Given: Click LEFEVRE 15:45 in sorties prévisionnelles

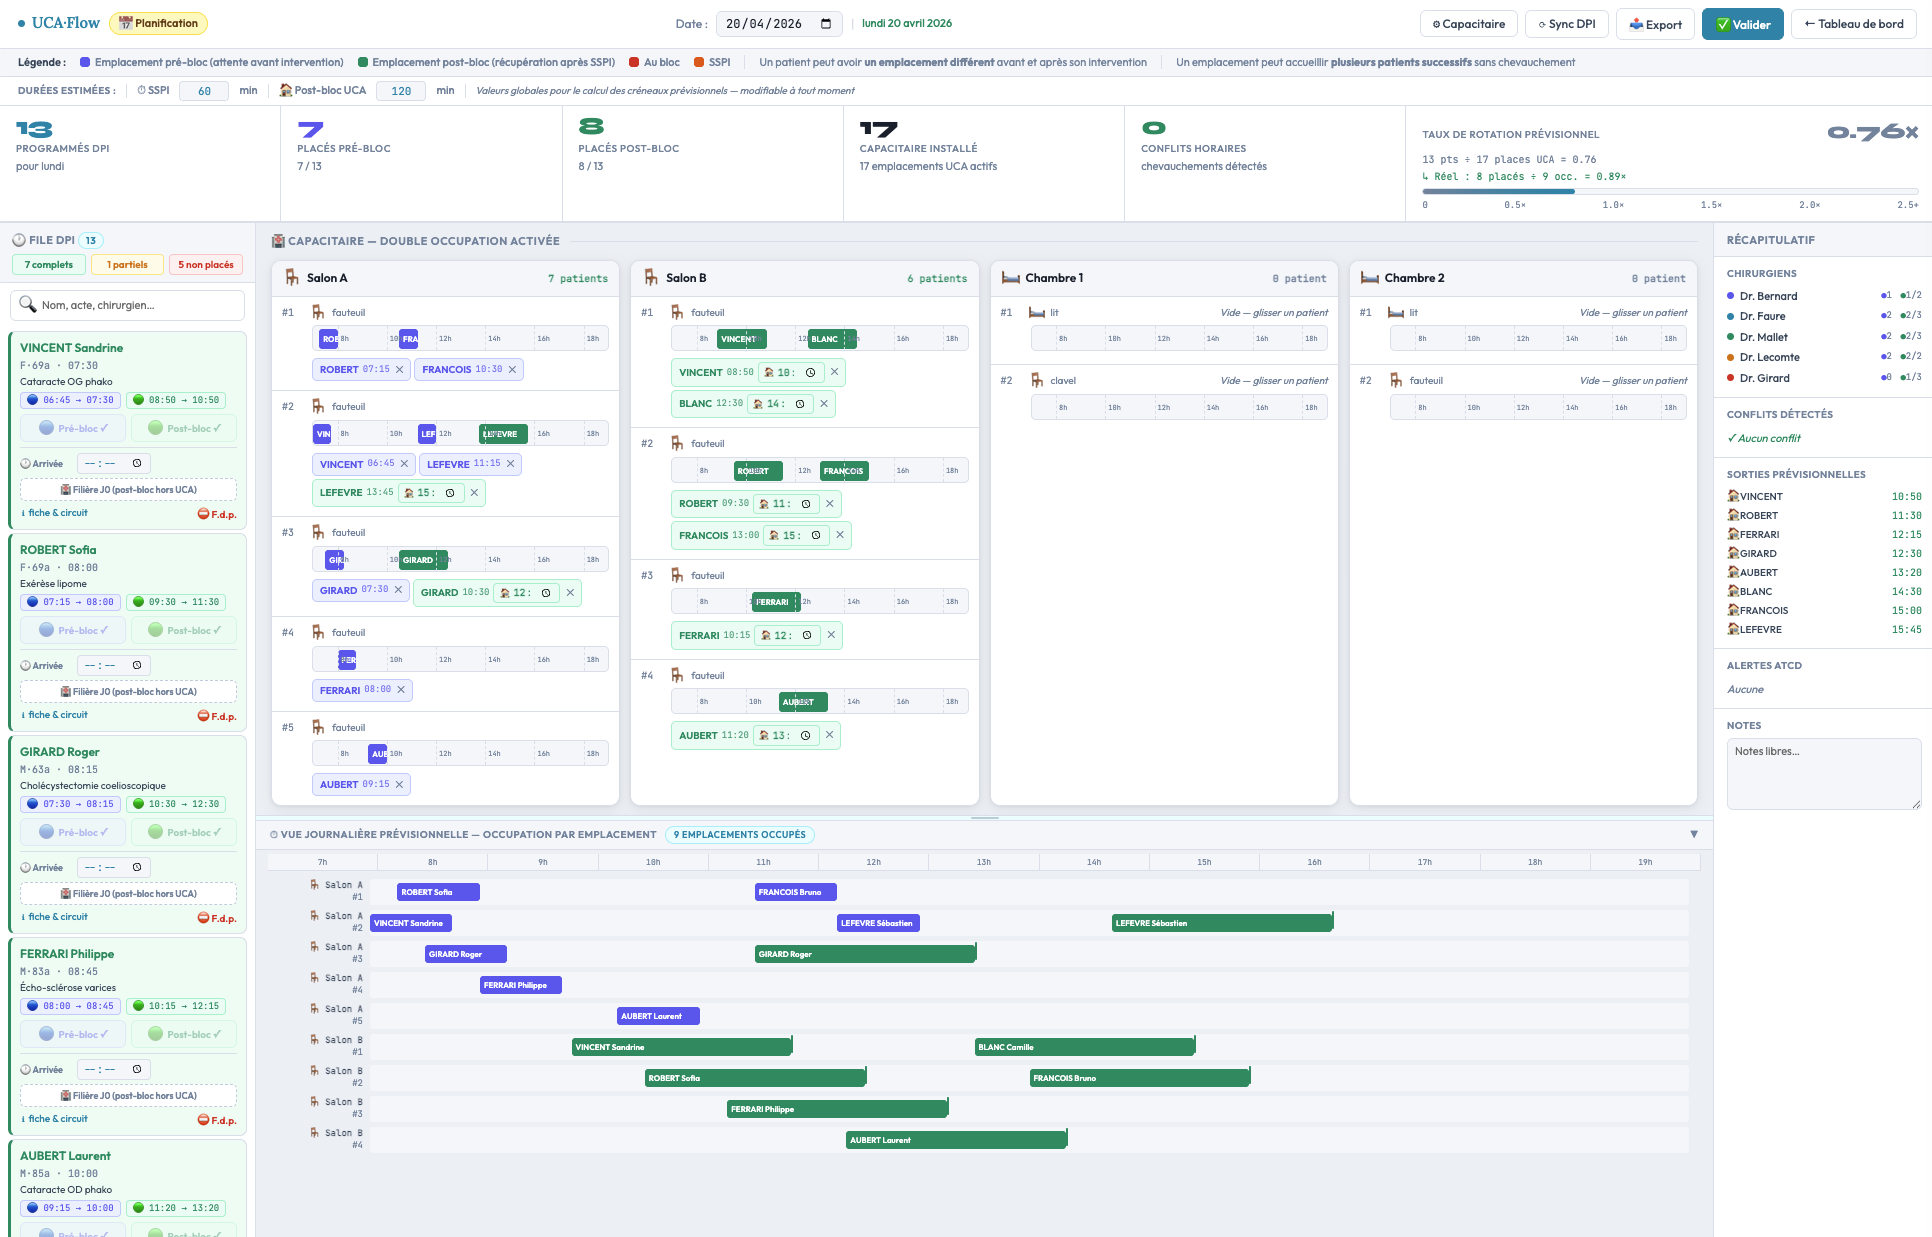Looking at the screenshot, I should 1824,630.
